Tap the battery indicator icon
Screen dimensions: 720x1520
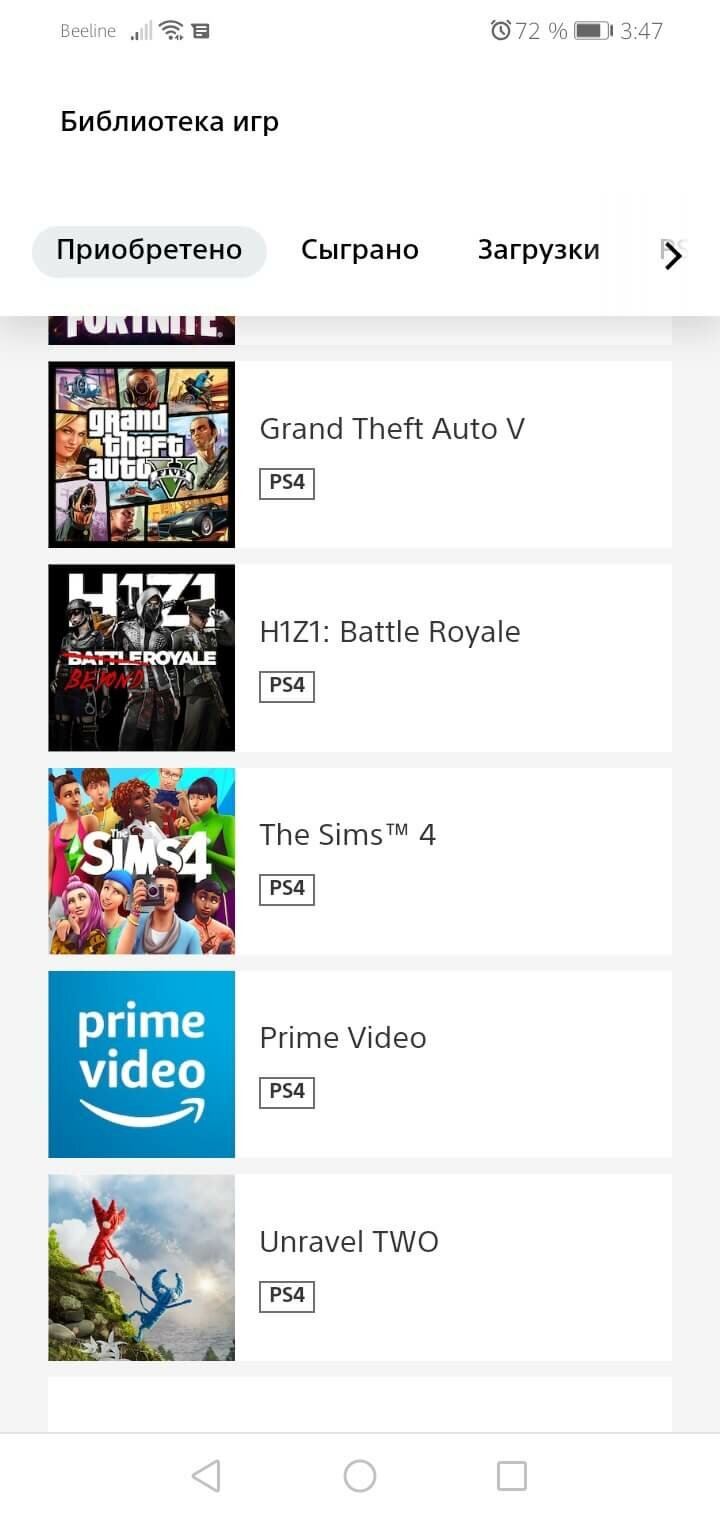(593, 31)
